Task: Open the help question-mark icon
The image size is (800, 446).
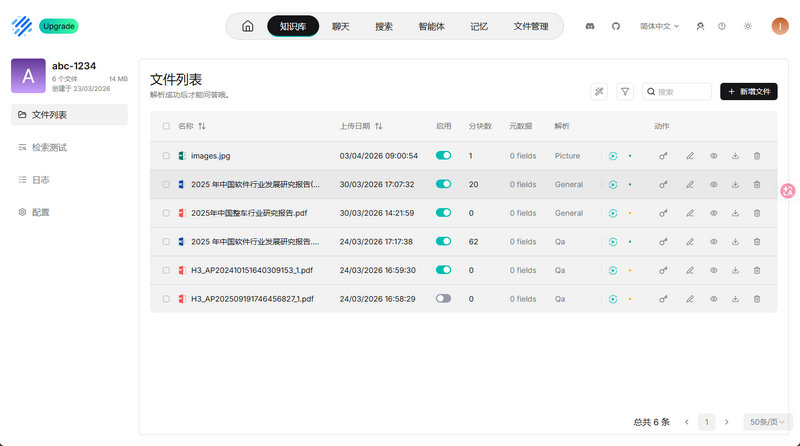Action: pyautogui.click(x=722, y=26)
